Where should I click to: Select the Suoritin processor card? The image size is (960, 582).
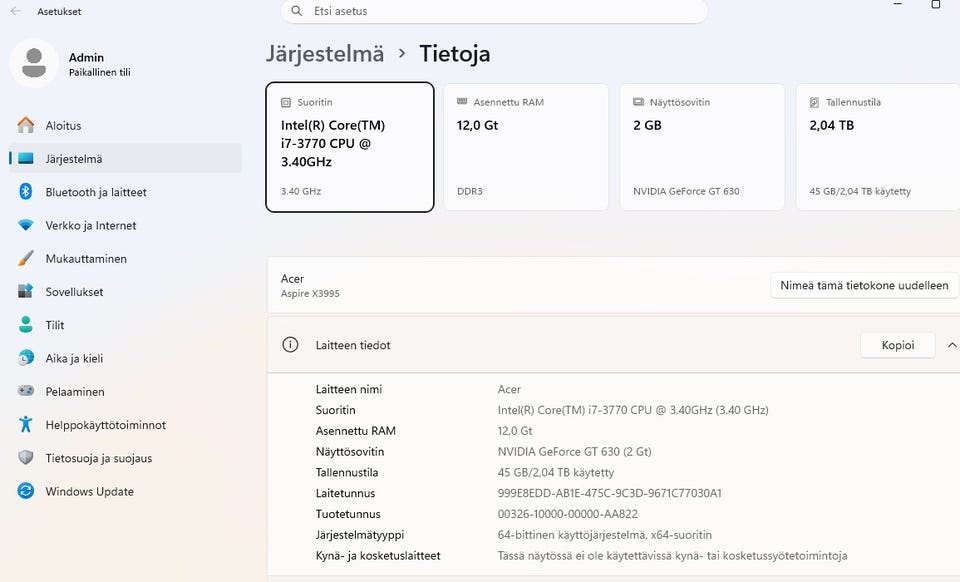tap(350, 147)
